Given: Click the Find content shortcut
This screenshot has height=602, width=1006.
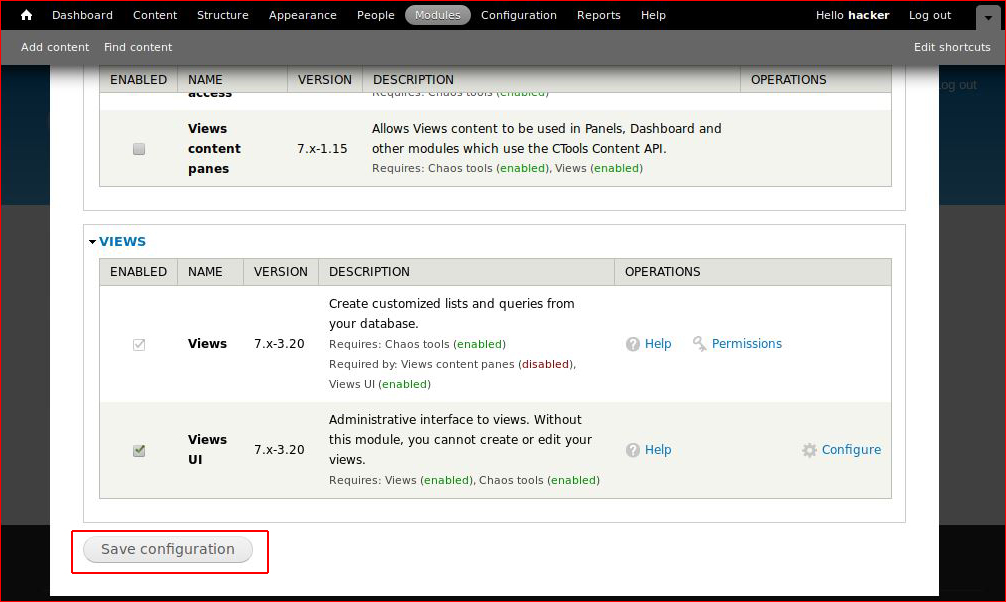Looking at the screenshot, I should 138,47.
